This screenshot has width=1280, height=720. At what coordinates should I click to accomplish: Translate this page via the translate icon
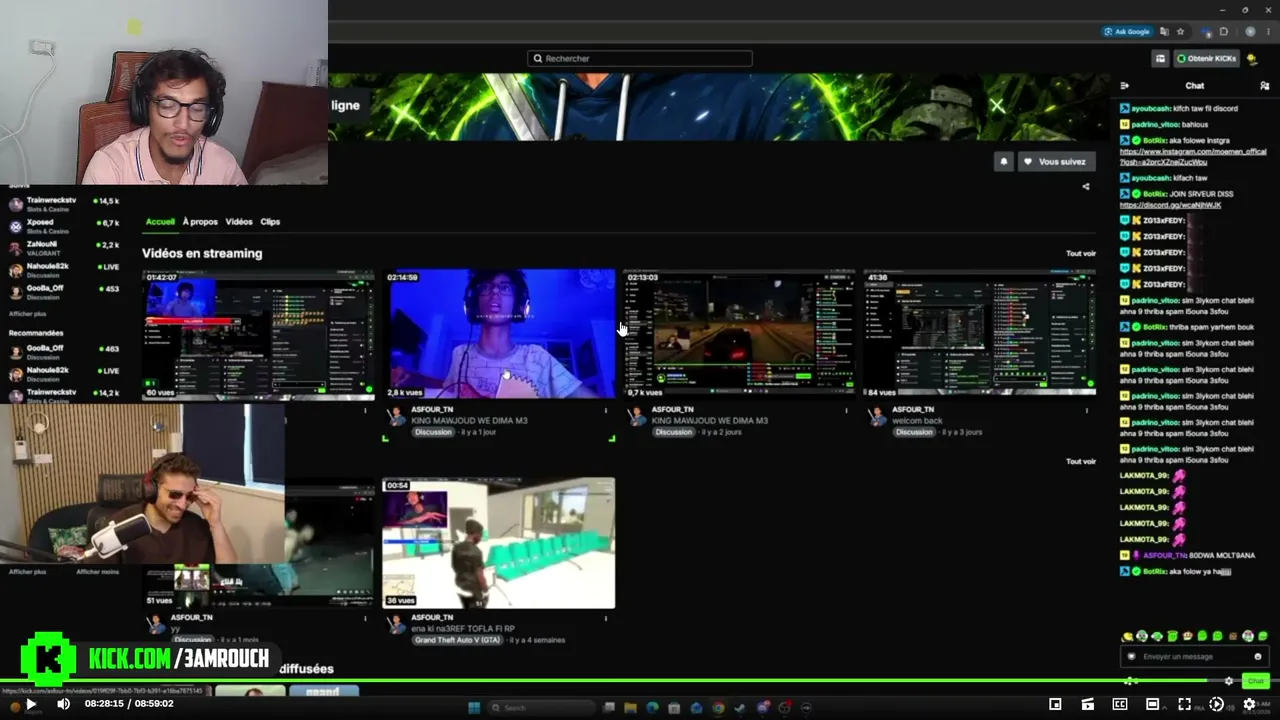[1164, 31]
